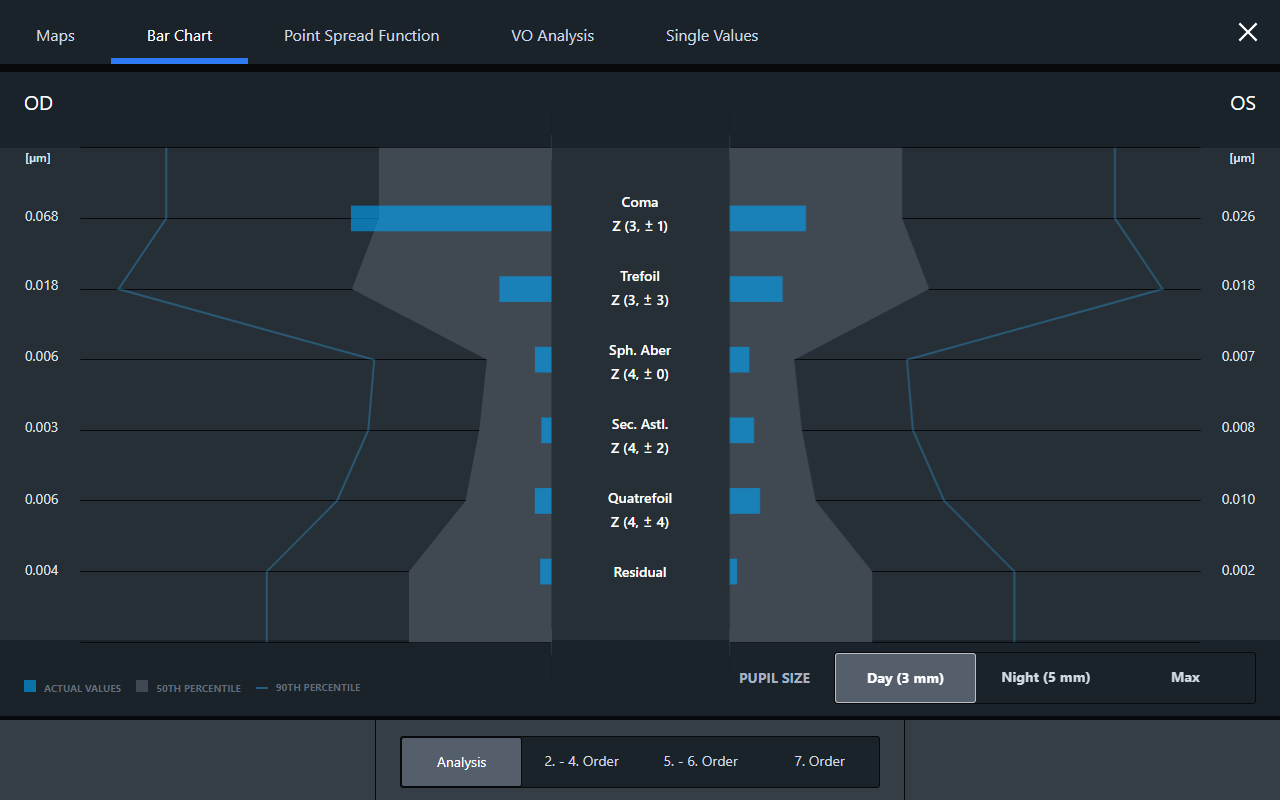
Task: Click the gray 50th Percentile legend swatch
Action: tap(142, 687)
